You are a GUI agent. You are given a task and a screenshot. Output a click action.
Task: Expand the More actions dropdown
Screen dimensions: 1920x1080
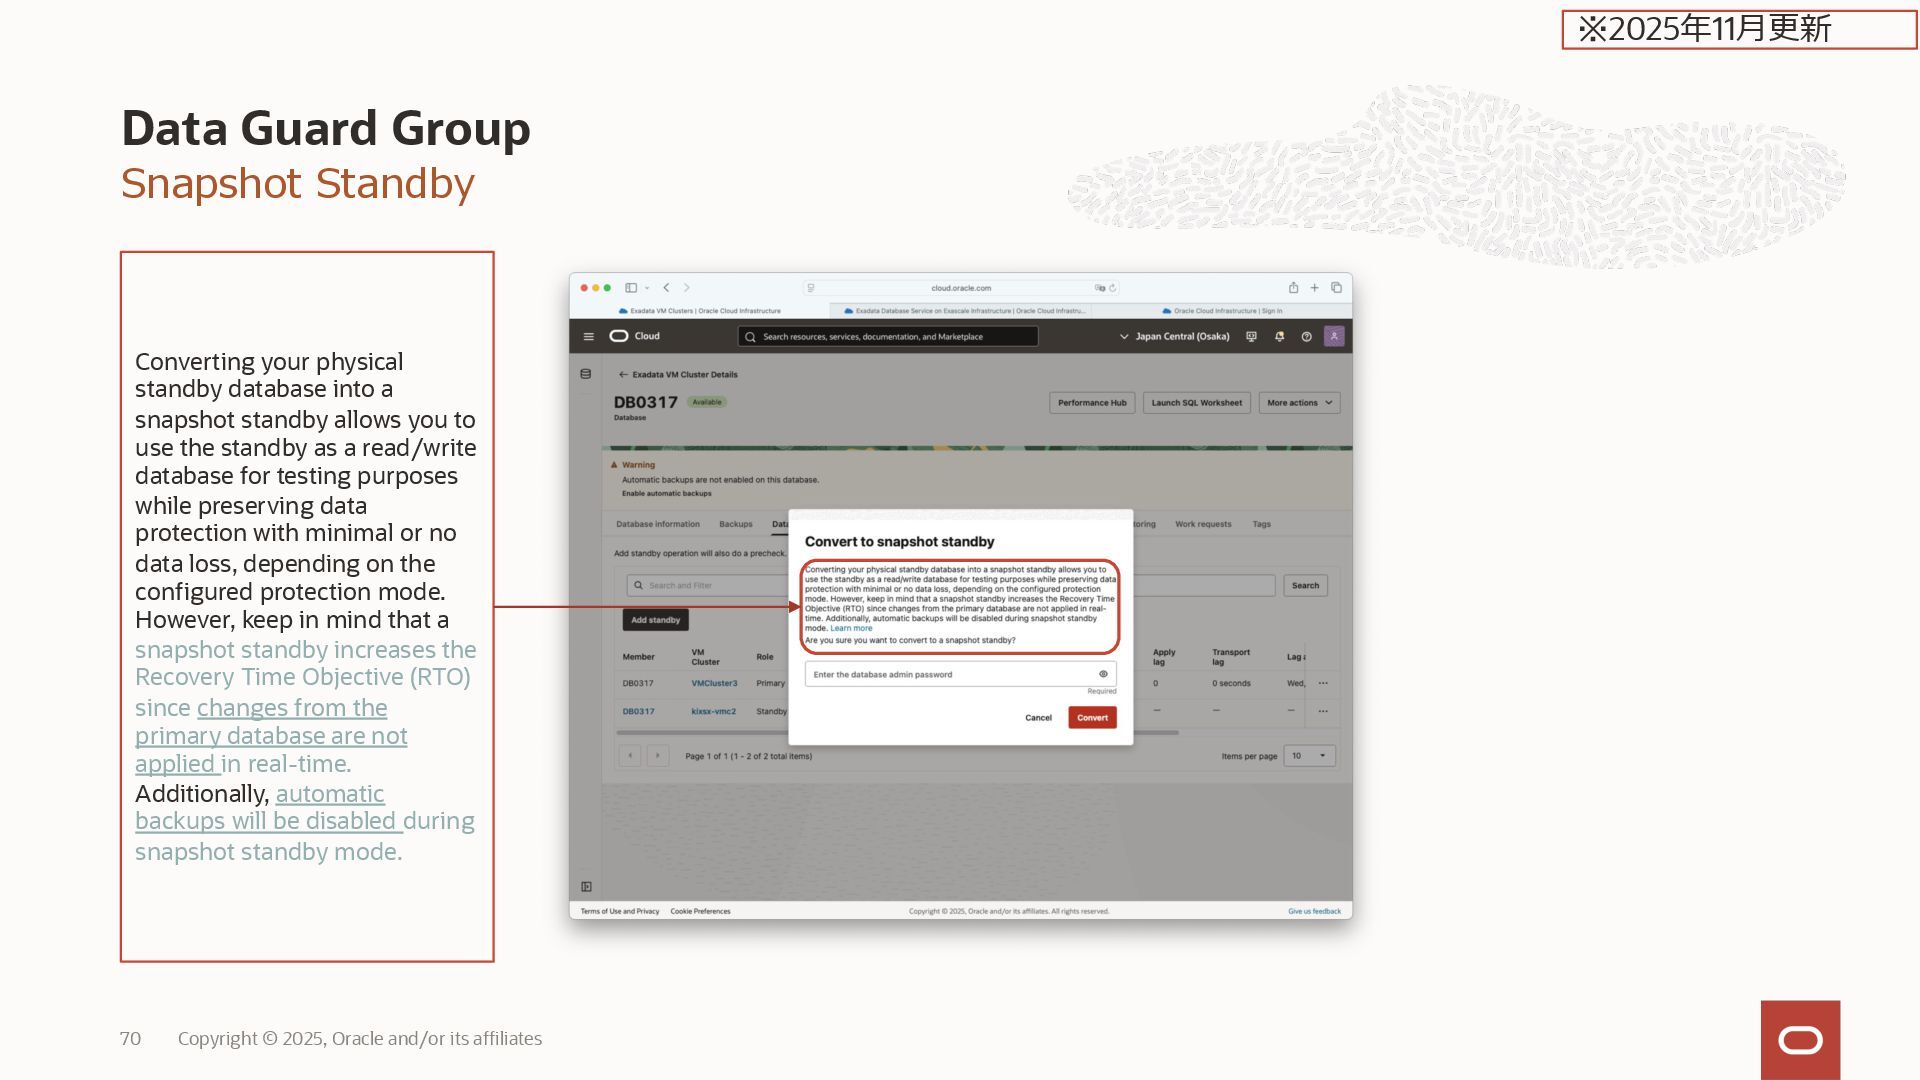click(1299, 403)
